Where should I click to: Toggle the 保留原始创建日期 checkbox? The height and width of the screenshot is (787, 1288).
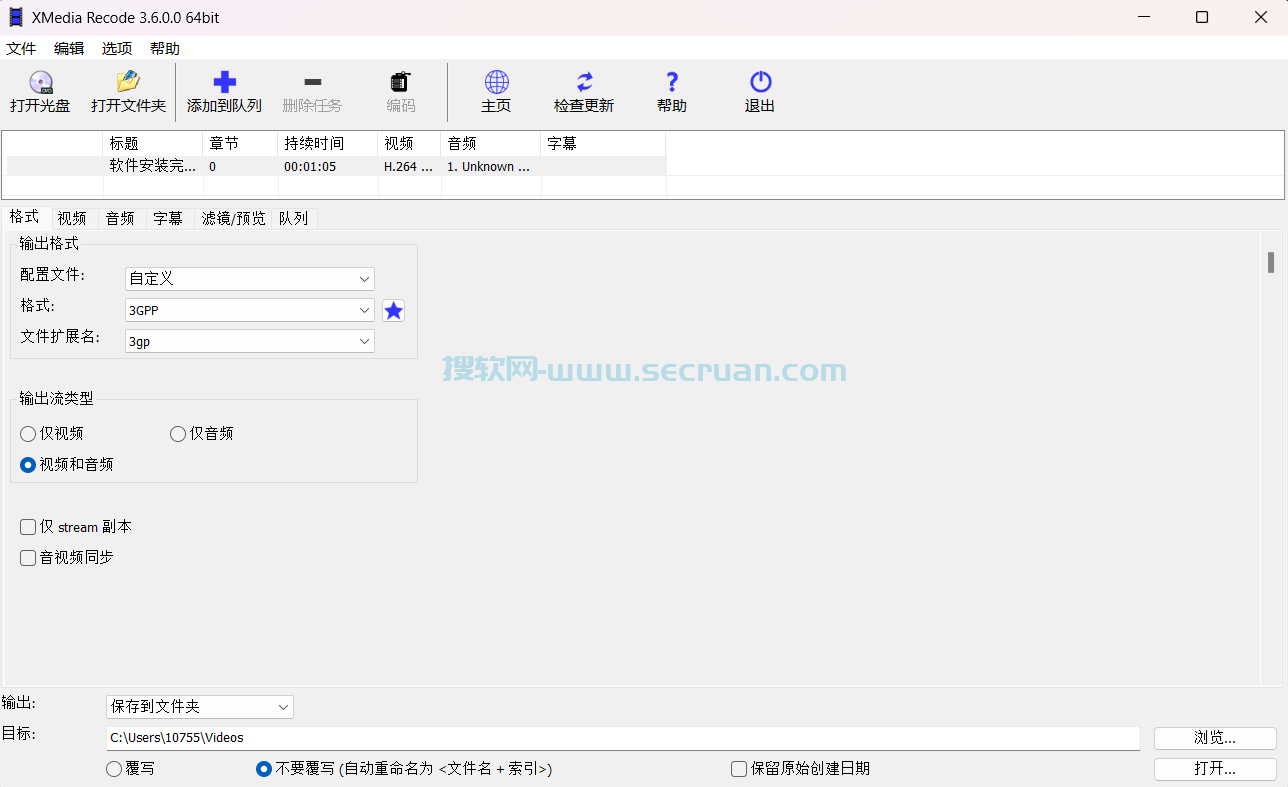739,769
